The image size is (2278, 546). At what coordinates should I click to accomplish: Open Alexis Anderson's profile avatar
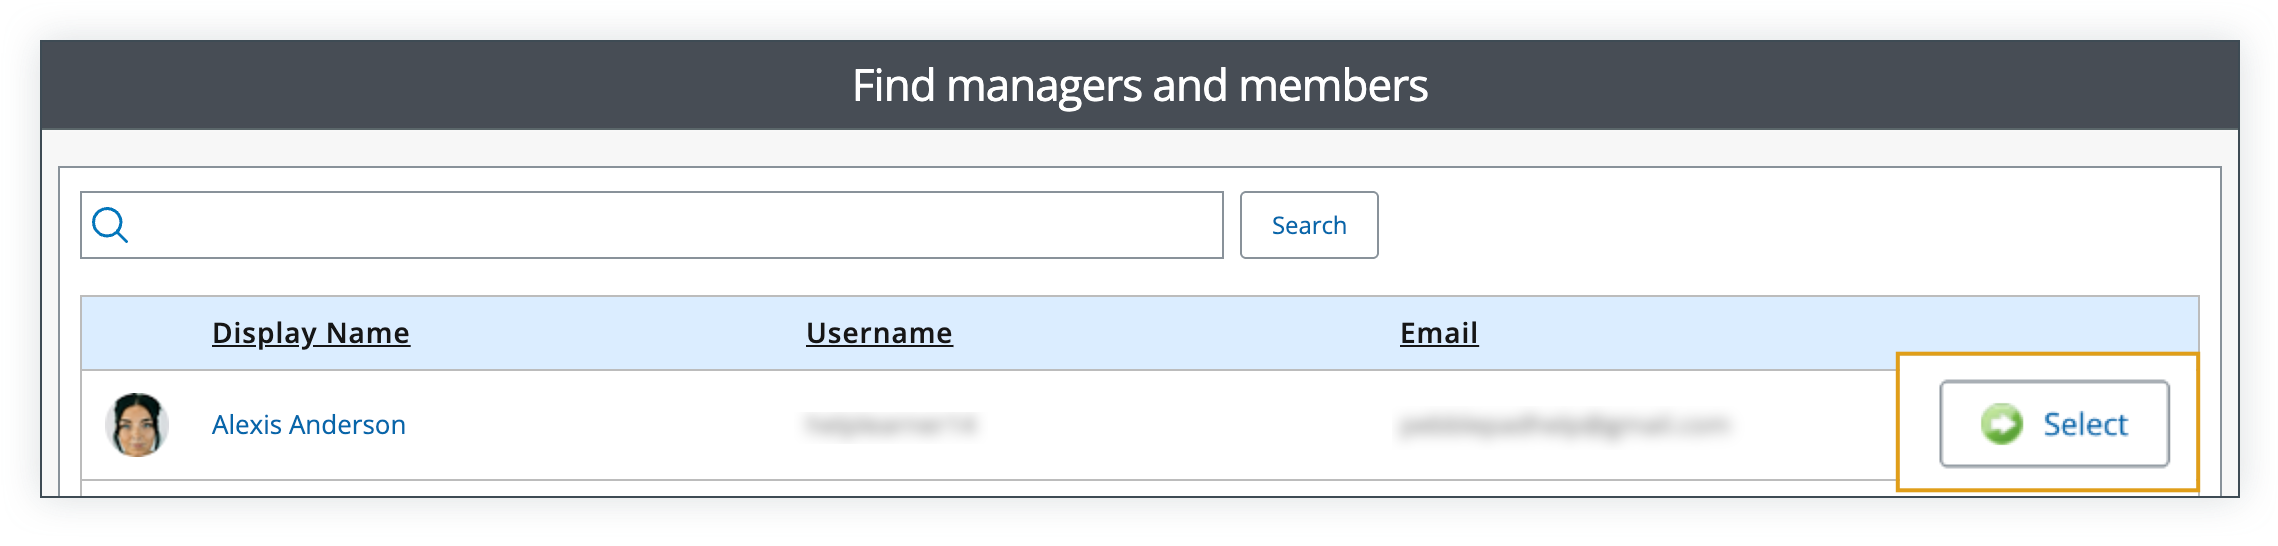coord(137,425)
